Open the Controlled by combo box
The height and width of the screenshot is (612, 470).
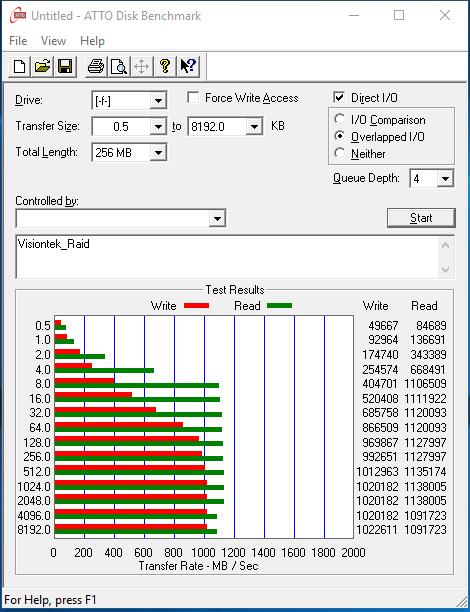tap(121, 218)
